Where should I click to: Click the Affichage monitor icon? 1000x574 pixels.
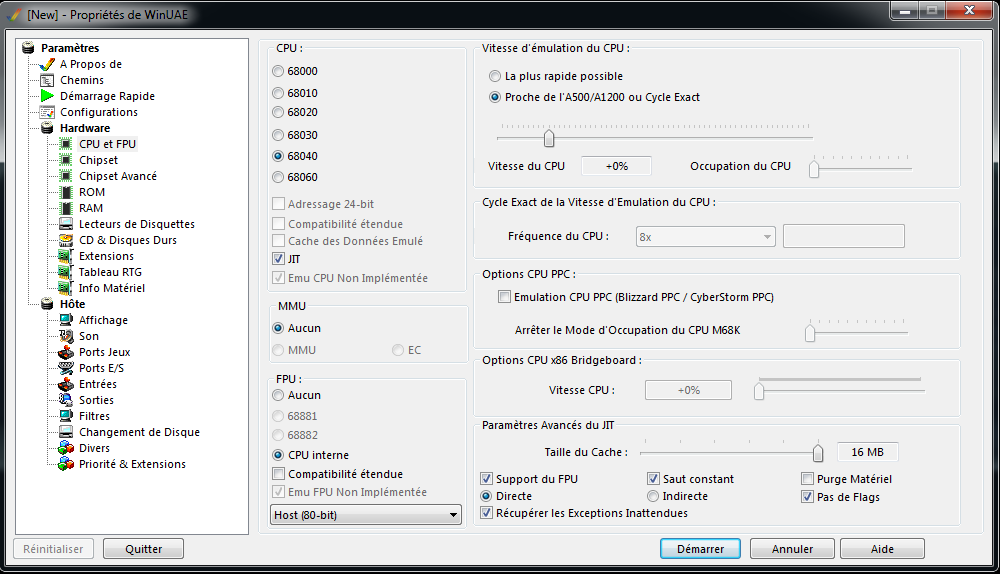click(66, 320)
